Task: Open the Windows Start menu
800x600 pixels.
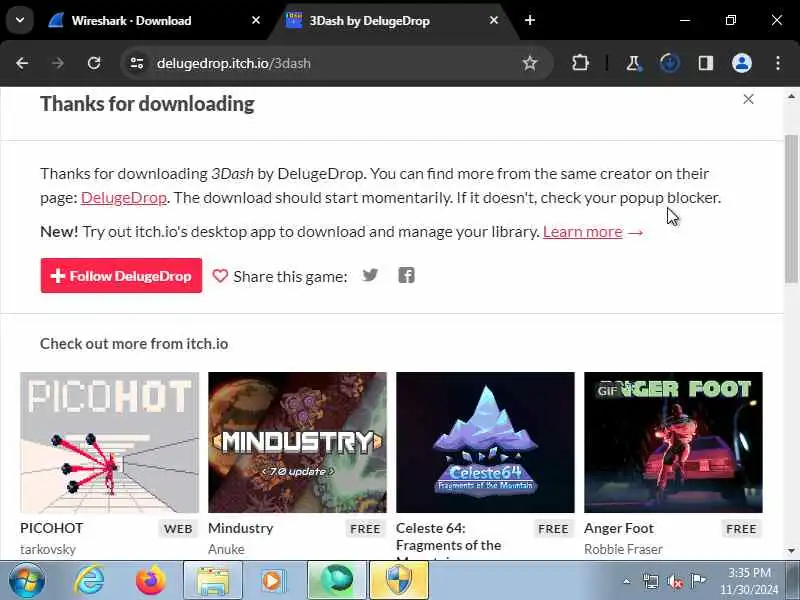Action: pos(27,581)
